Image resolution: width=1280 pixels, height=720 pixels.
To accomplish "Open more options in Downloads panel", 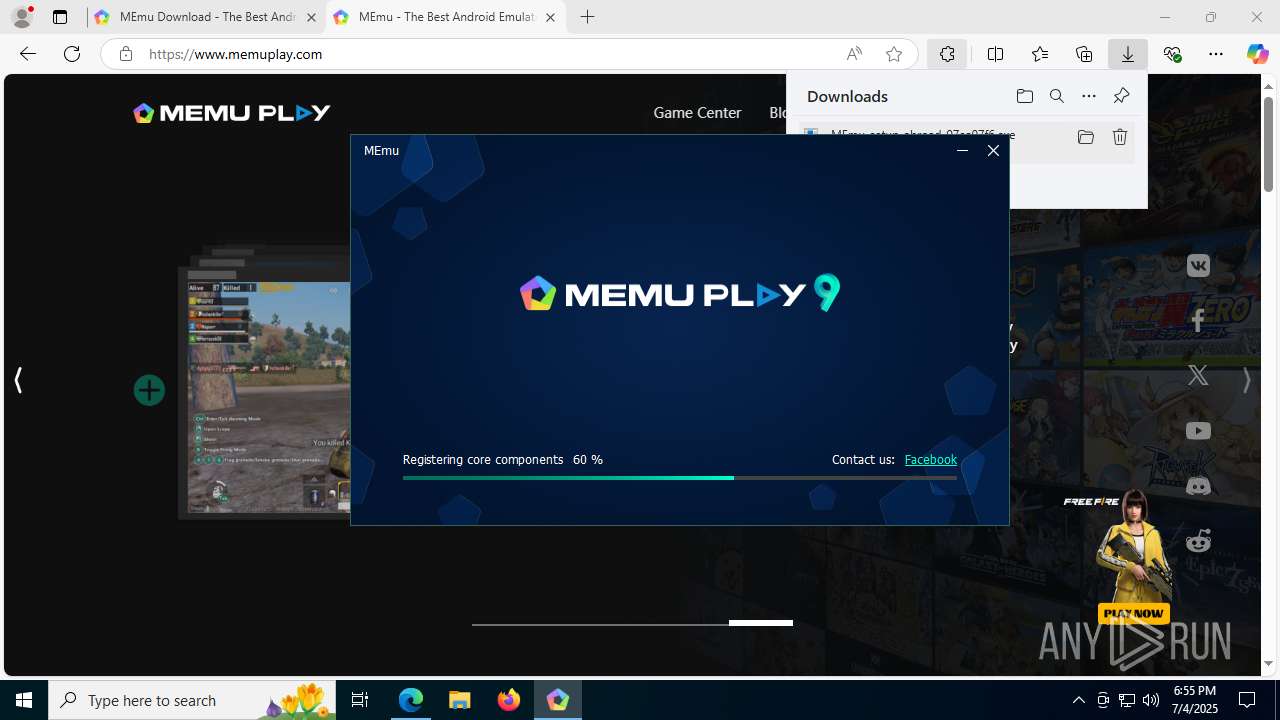I will [x=1088, y=96].
